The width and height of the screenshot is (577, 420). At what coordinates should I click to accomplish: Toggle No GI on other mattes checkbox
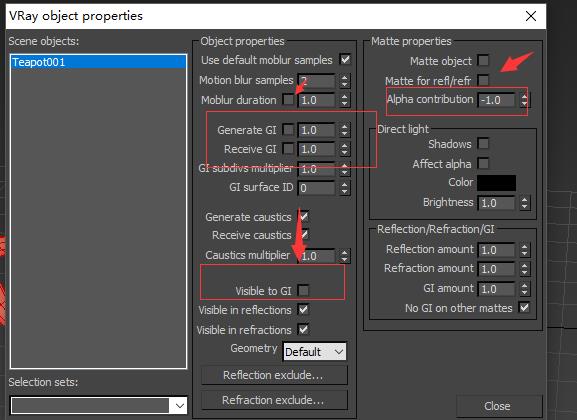524,307
